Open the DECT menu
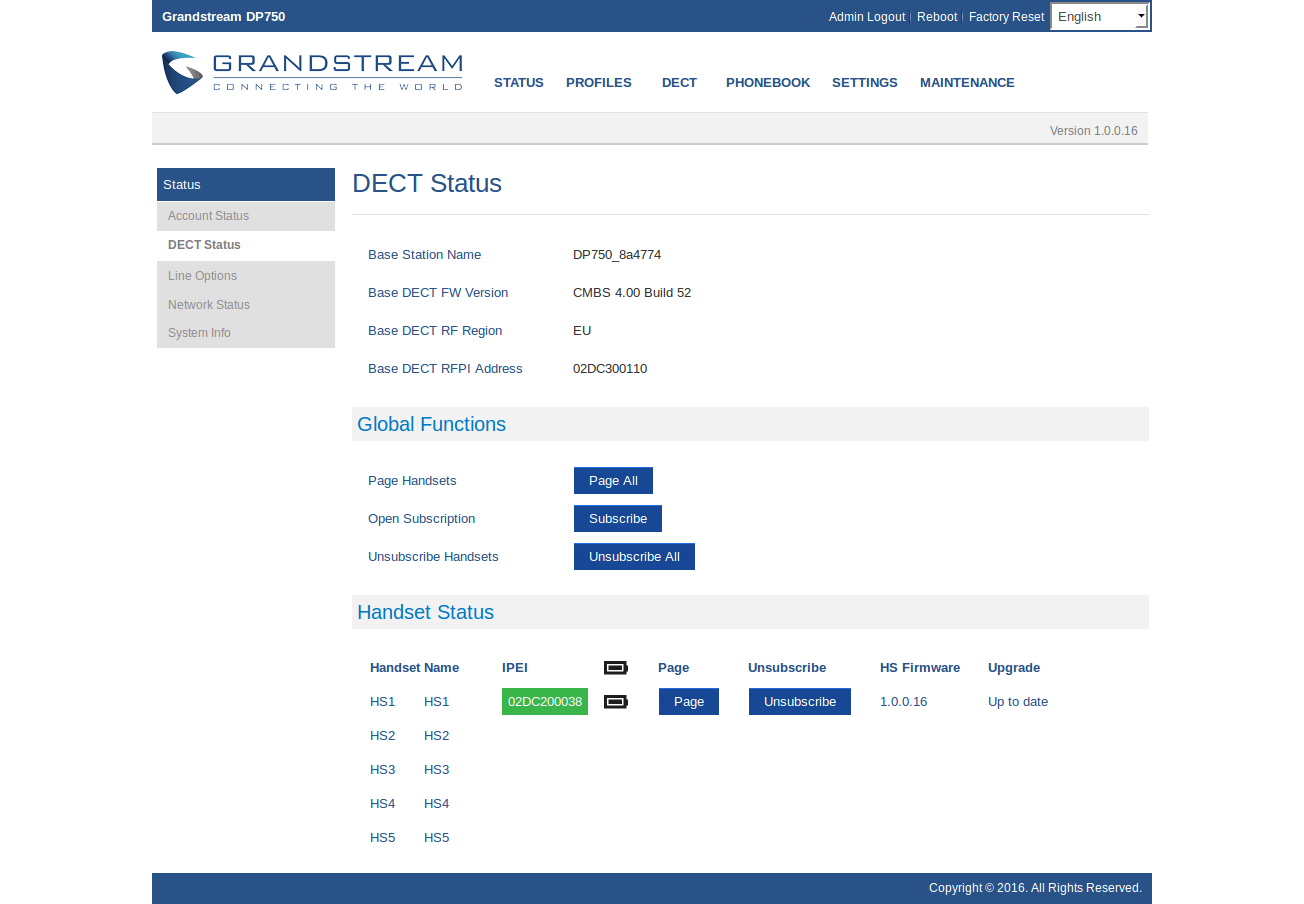Screen dimensions: 1304x904 (679, 83)
